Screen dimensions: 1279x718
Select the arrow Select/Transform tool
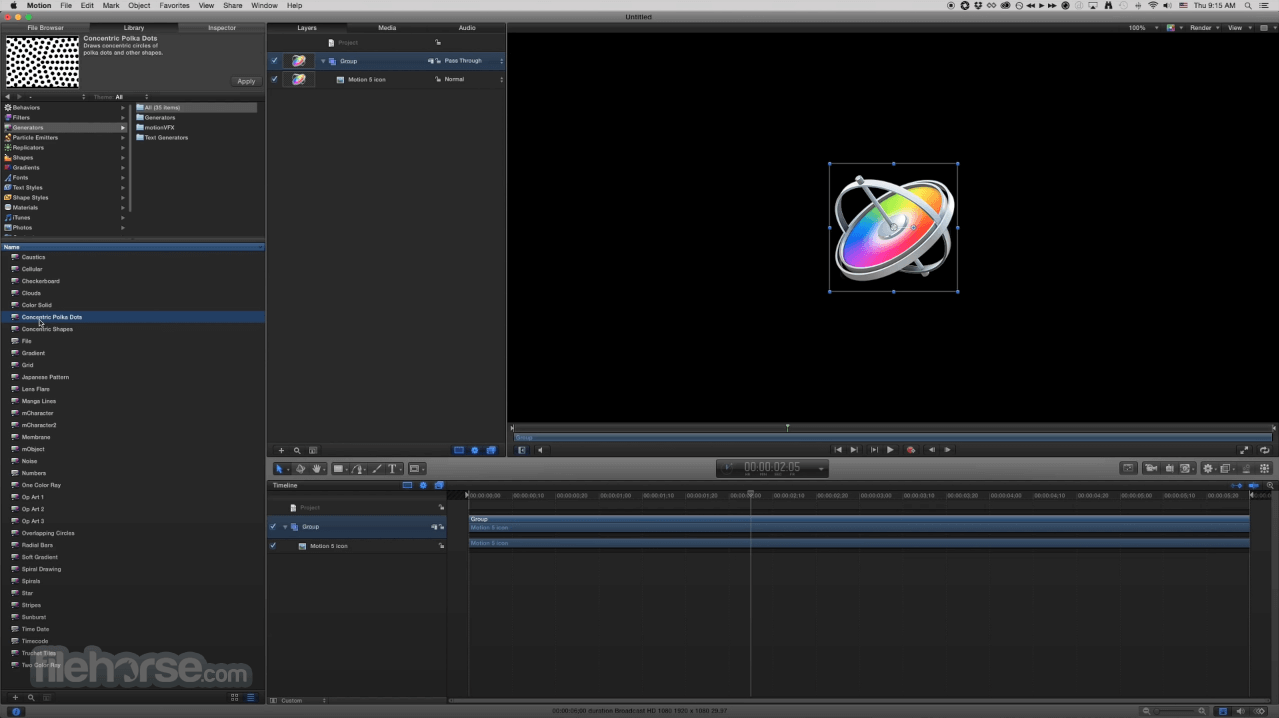coord(279,468)
